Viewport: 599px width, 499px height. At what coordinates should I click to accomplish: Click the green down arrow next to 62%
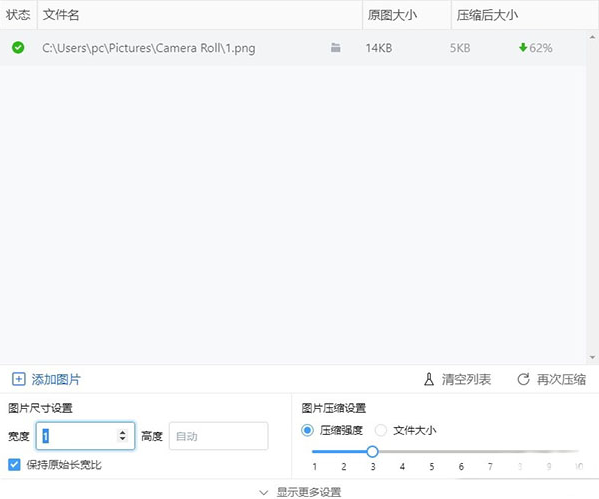(x=523, y=48)
